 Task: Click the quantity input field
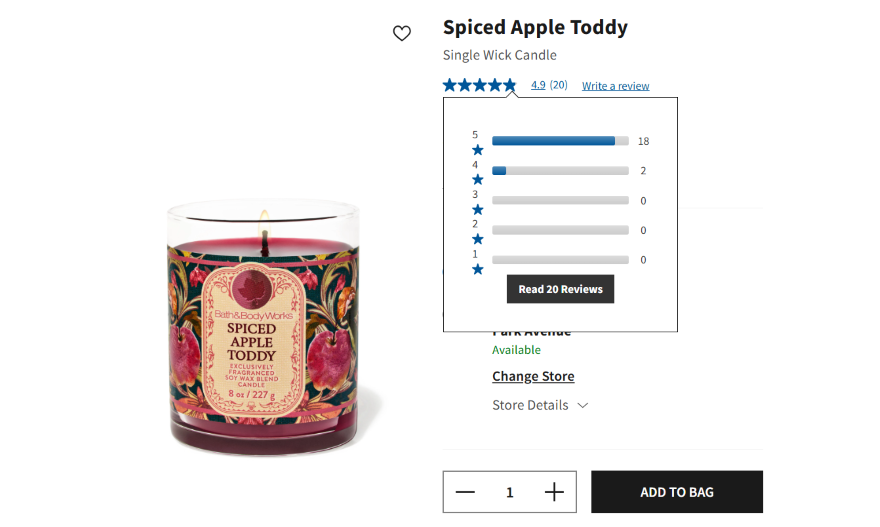[509, 492]
